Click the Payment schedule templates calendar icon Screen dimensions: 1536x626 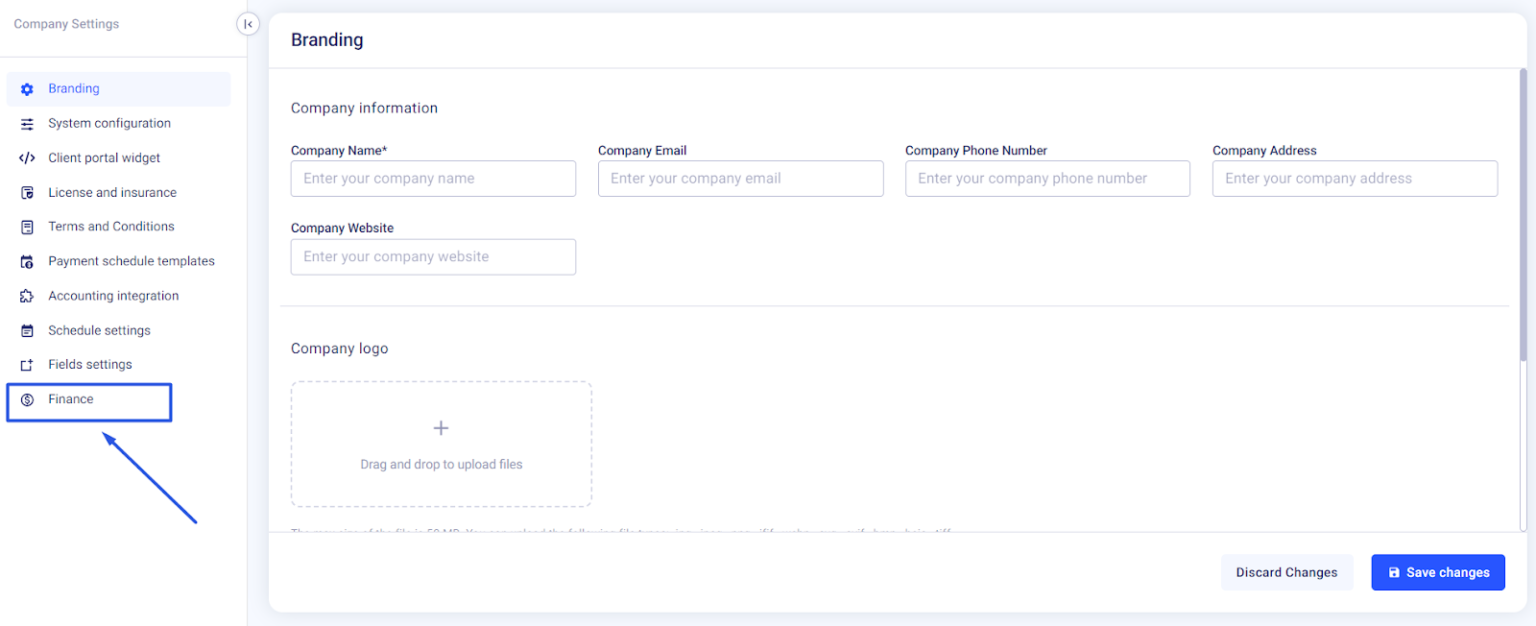[x=27, y=262]
